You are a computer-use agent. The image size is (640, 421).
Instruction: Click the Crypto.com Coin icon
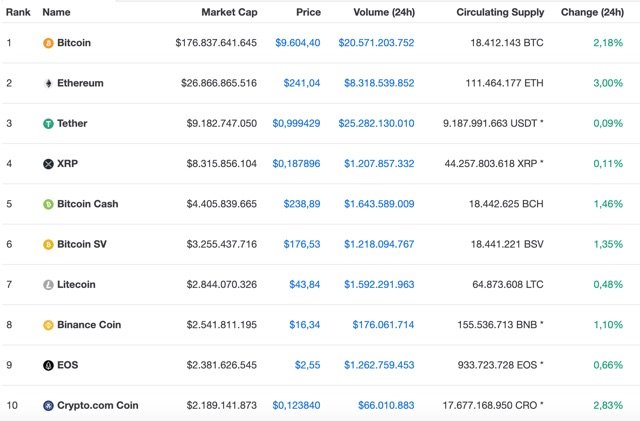pyautogui.click(x=48, y=405)
